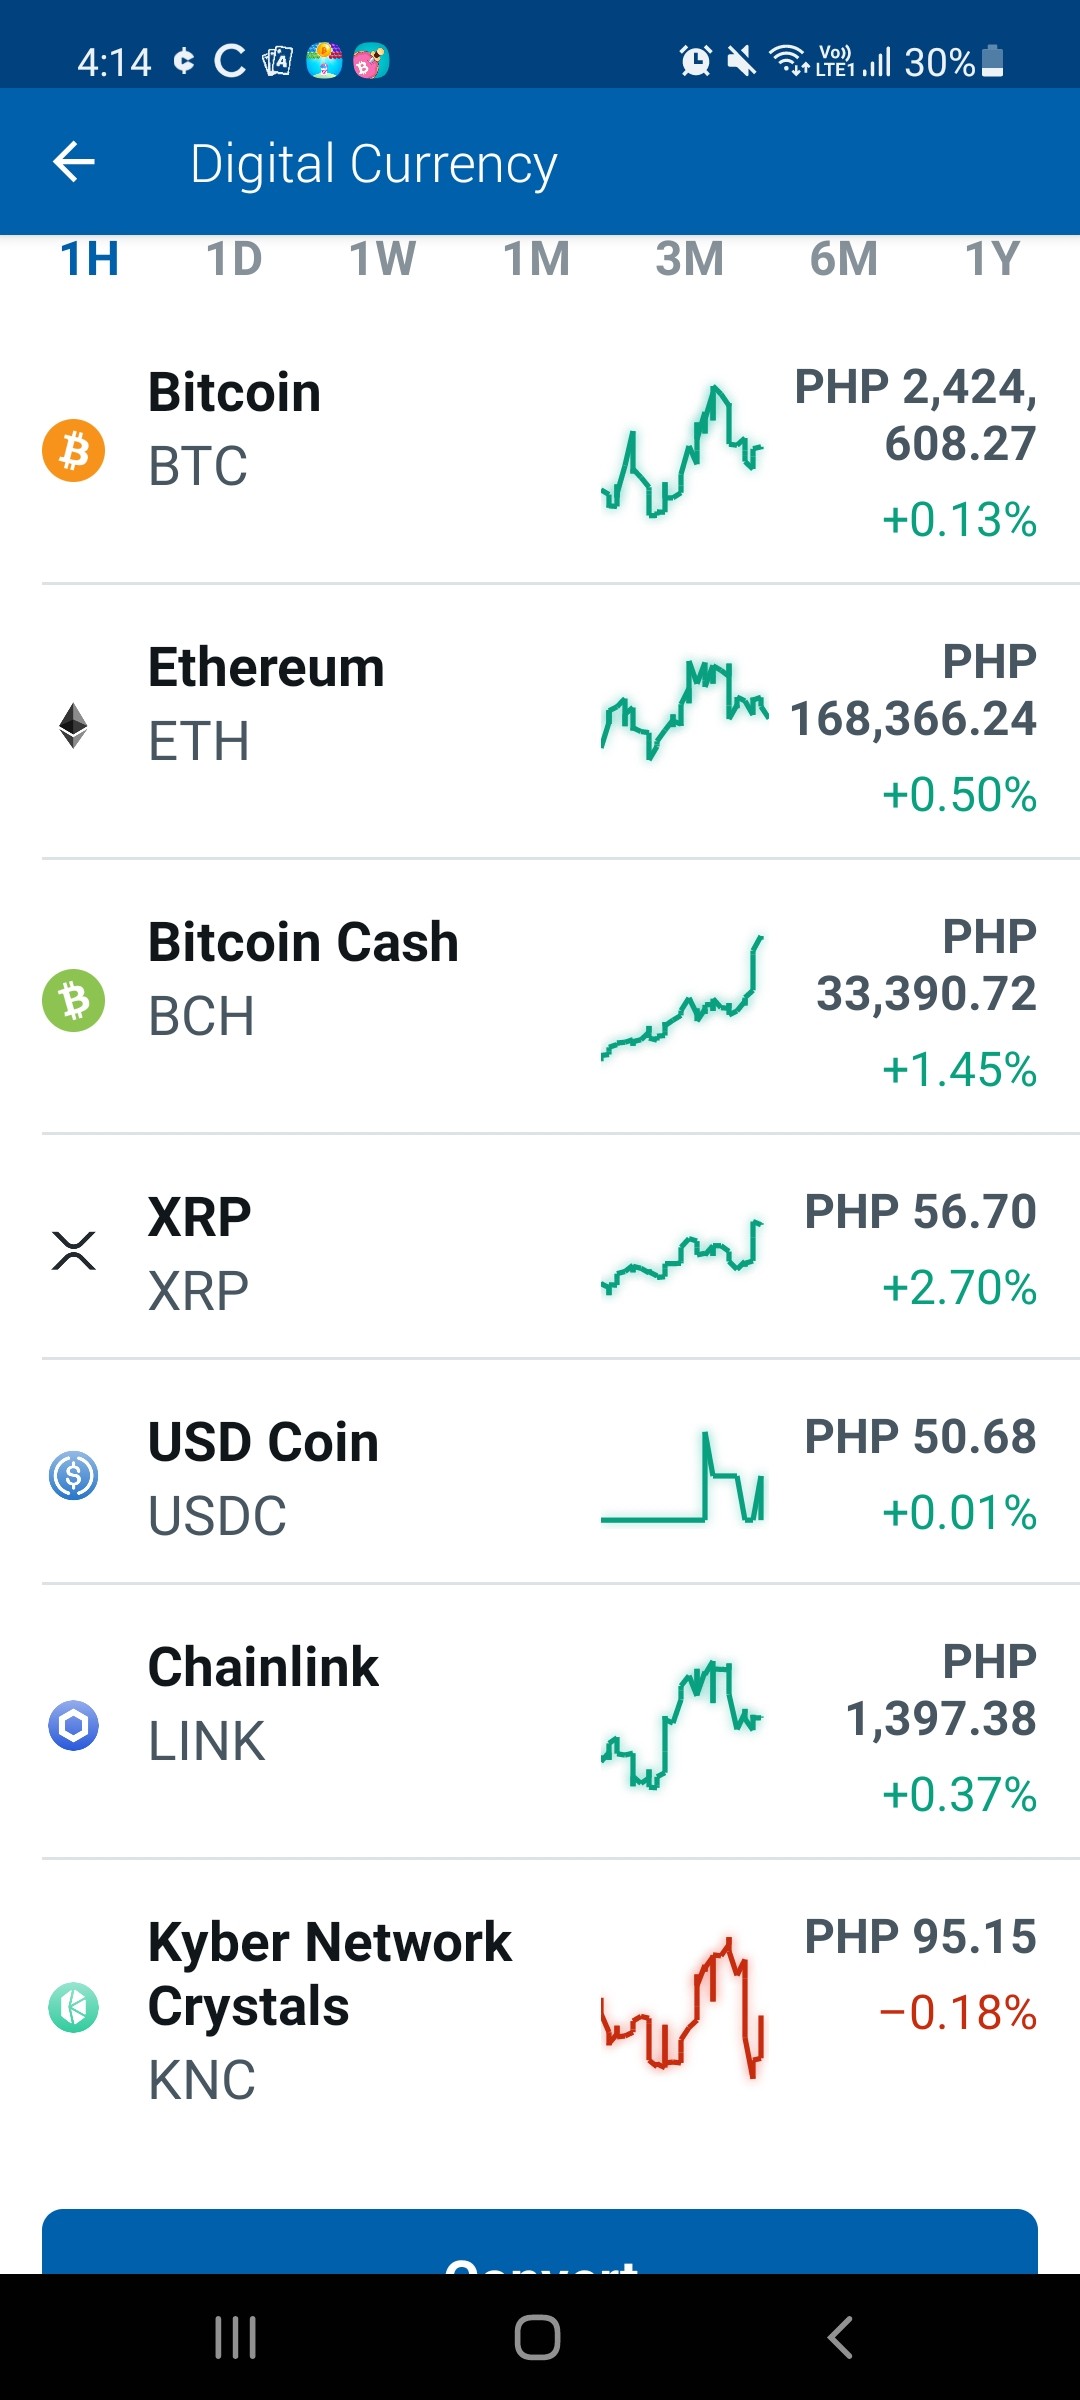Switch to the 6M time range
This screenshot has width=1080, height=2400.
point(843,259)
